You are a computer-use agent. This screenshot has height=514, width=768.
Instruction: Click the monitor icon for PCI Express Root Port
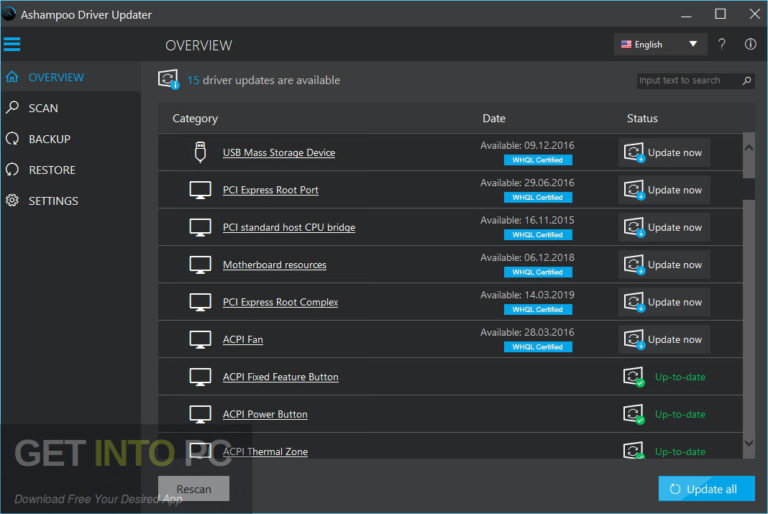200,190
